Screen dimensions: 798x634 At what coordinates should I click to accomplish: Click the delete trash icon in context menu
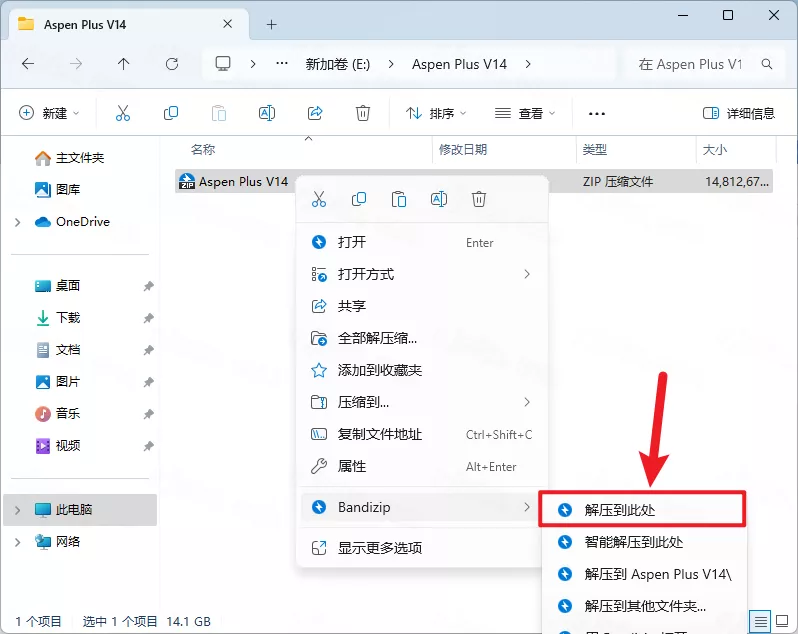pos(479,199)
